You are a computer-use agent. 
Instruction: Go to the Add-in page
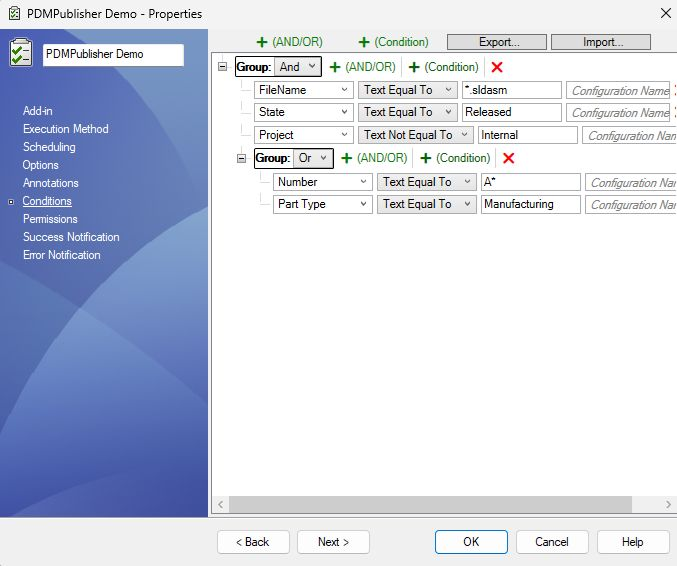click(38, 111)
